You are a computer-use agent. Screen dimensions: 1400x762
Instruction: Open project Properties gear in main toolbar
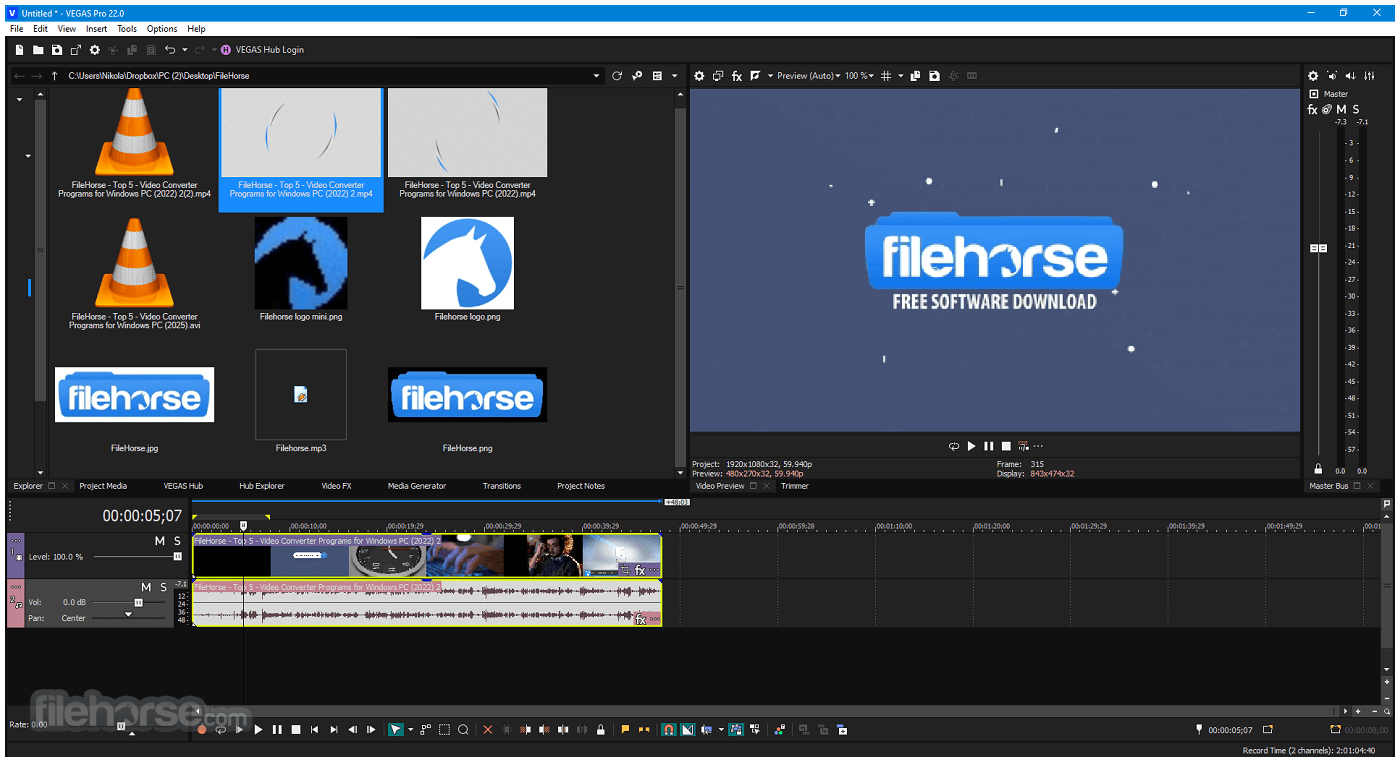95,50
